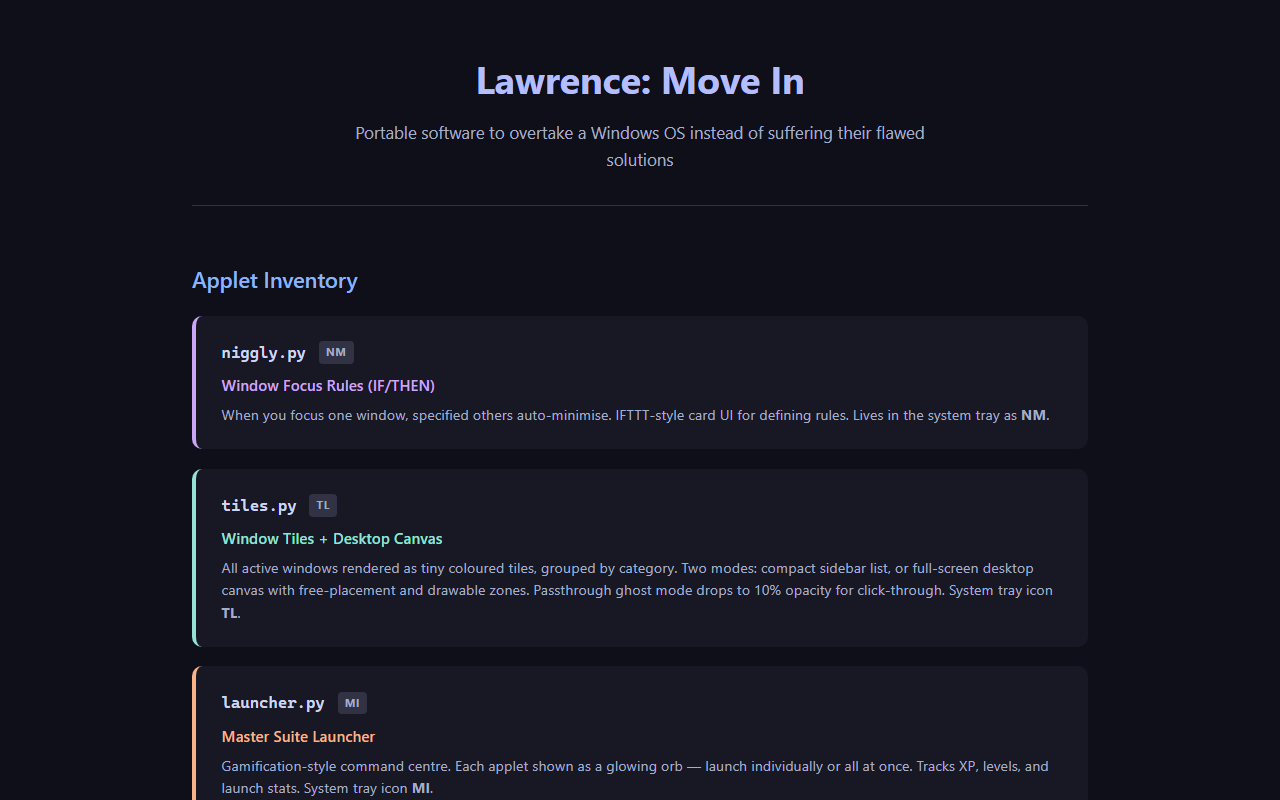Click the Window Tiles + Desktop Canvas subtitle
The width and height of the screenshot is (1280, 800).
coord(332,539)
